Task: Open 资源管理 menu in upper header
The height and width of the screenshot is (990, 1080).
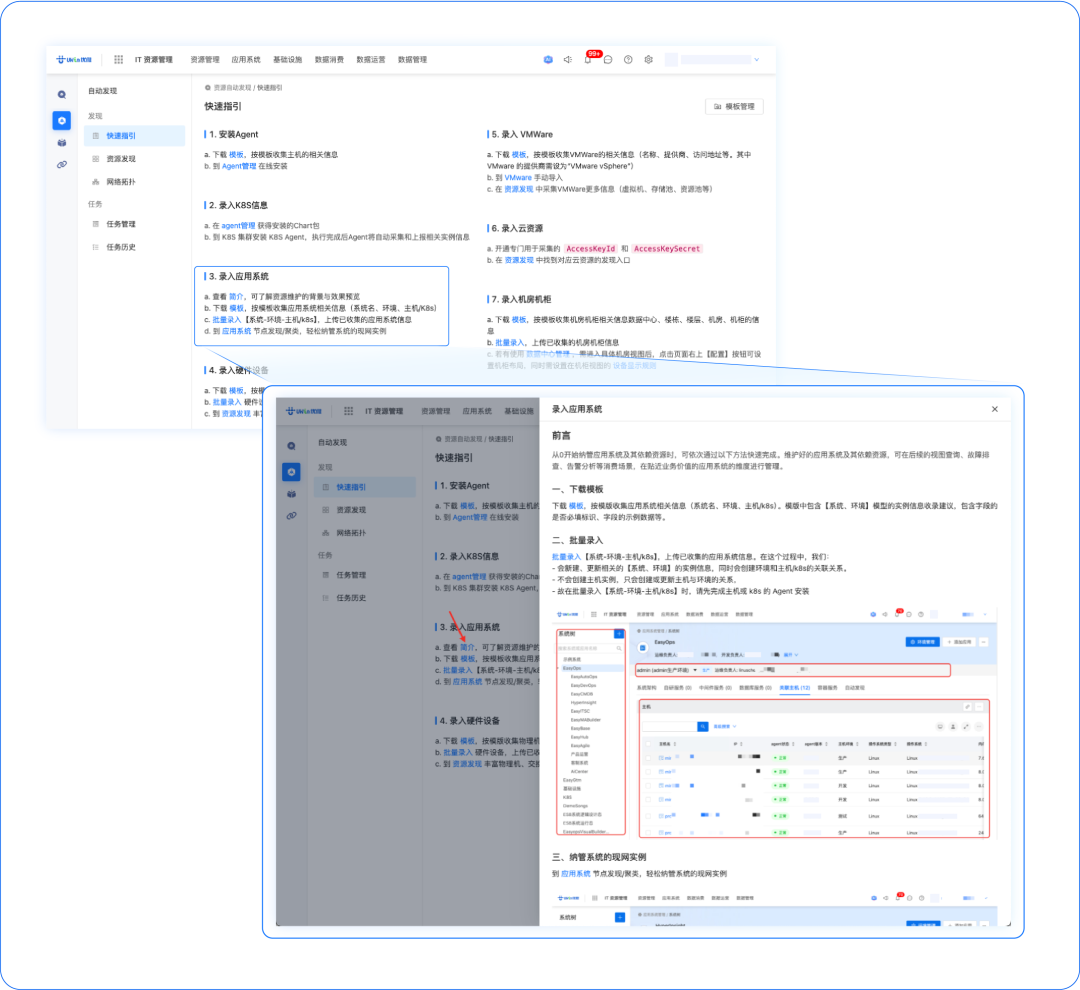Action: click(205, 60)
